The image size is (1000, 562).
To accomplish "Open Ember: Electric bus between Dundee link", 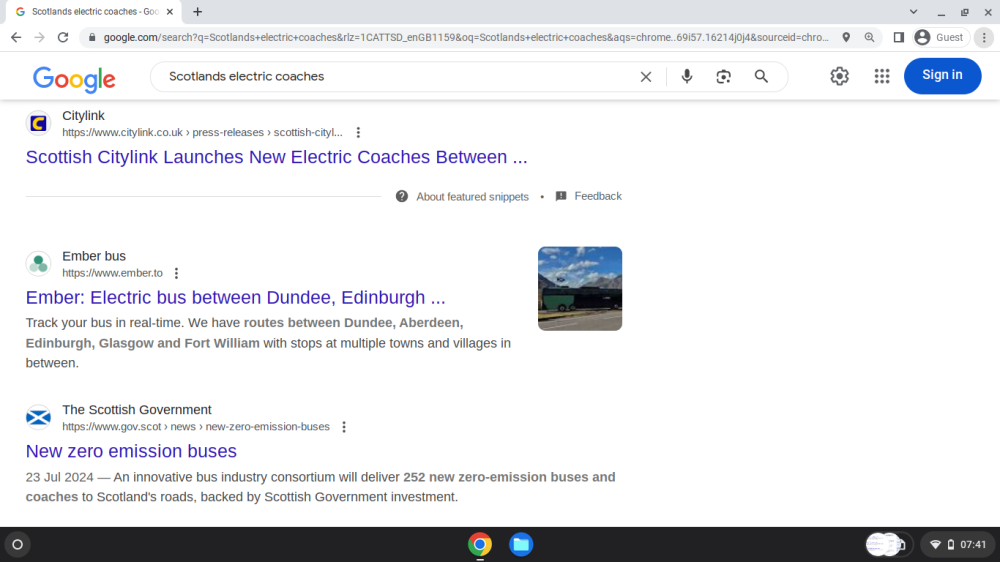I will pos(235,297).
